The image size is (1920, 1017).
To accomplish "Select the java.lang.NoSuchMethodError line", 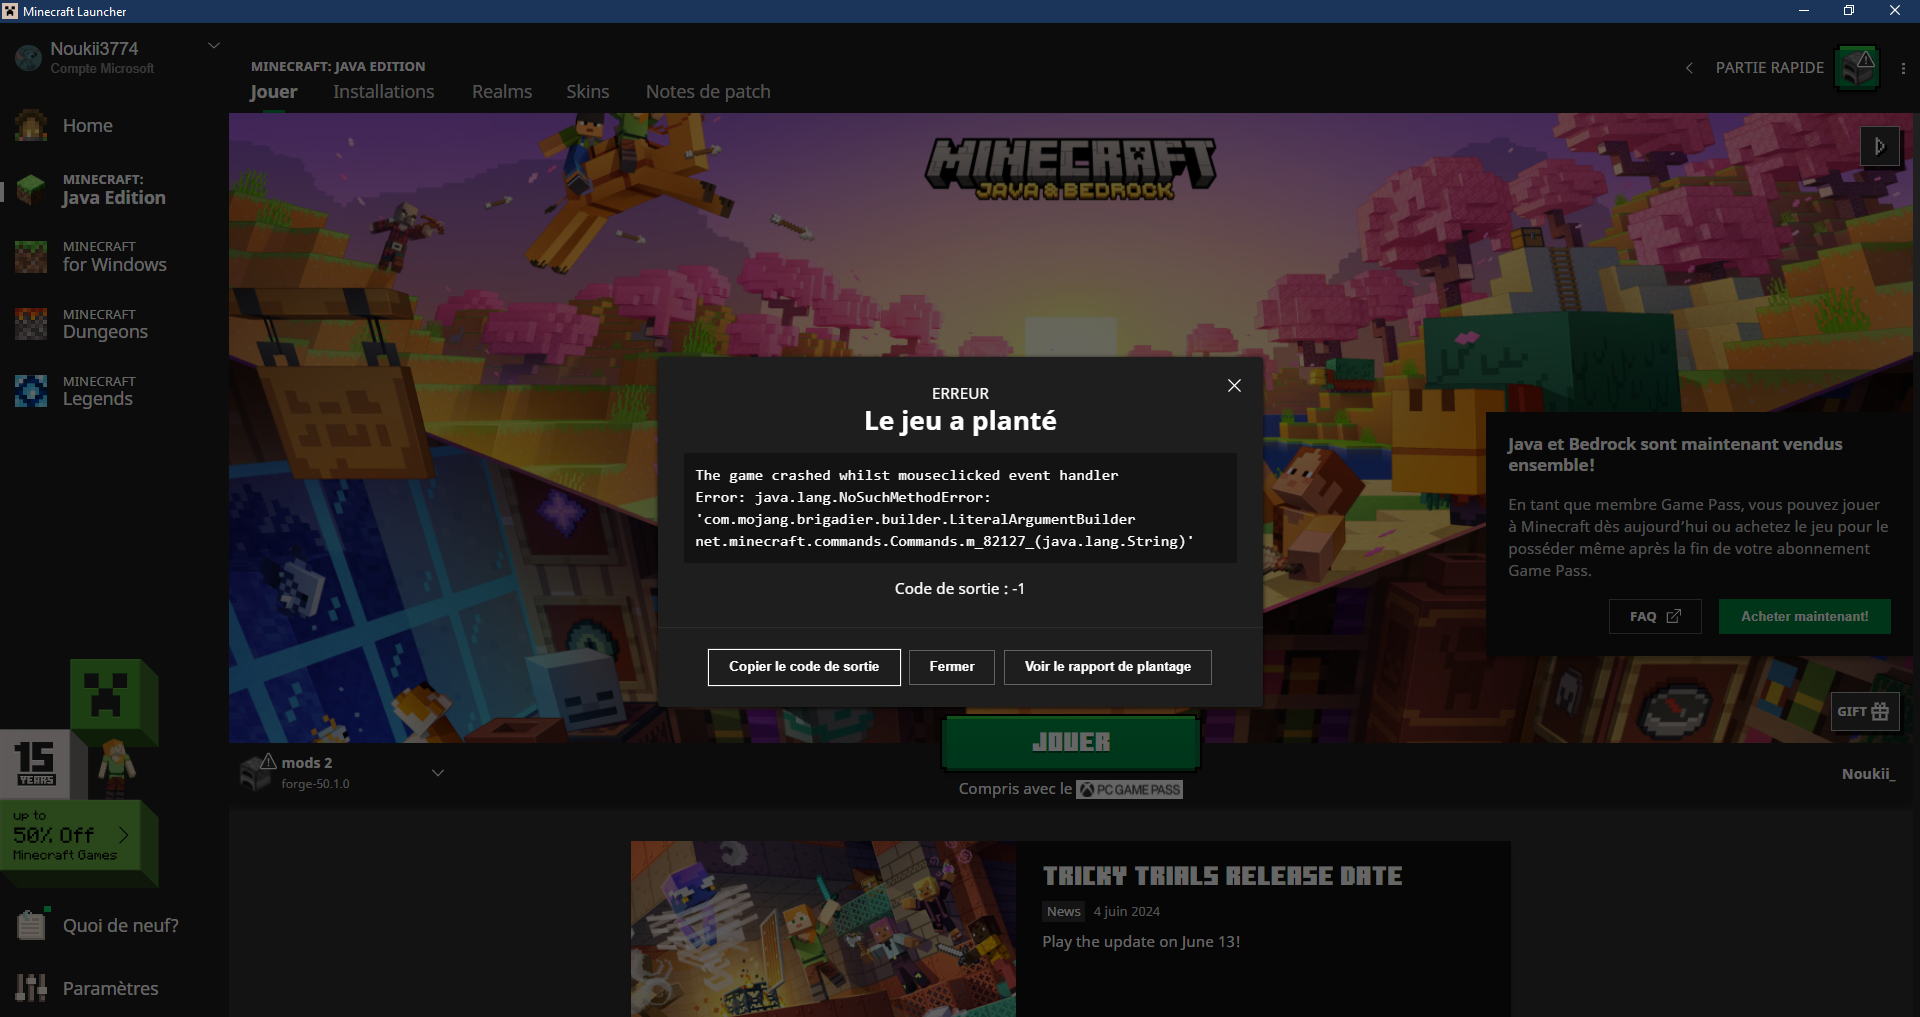I will click(x=843, y=497).
